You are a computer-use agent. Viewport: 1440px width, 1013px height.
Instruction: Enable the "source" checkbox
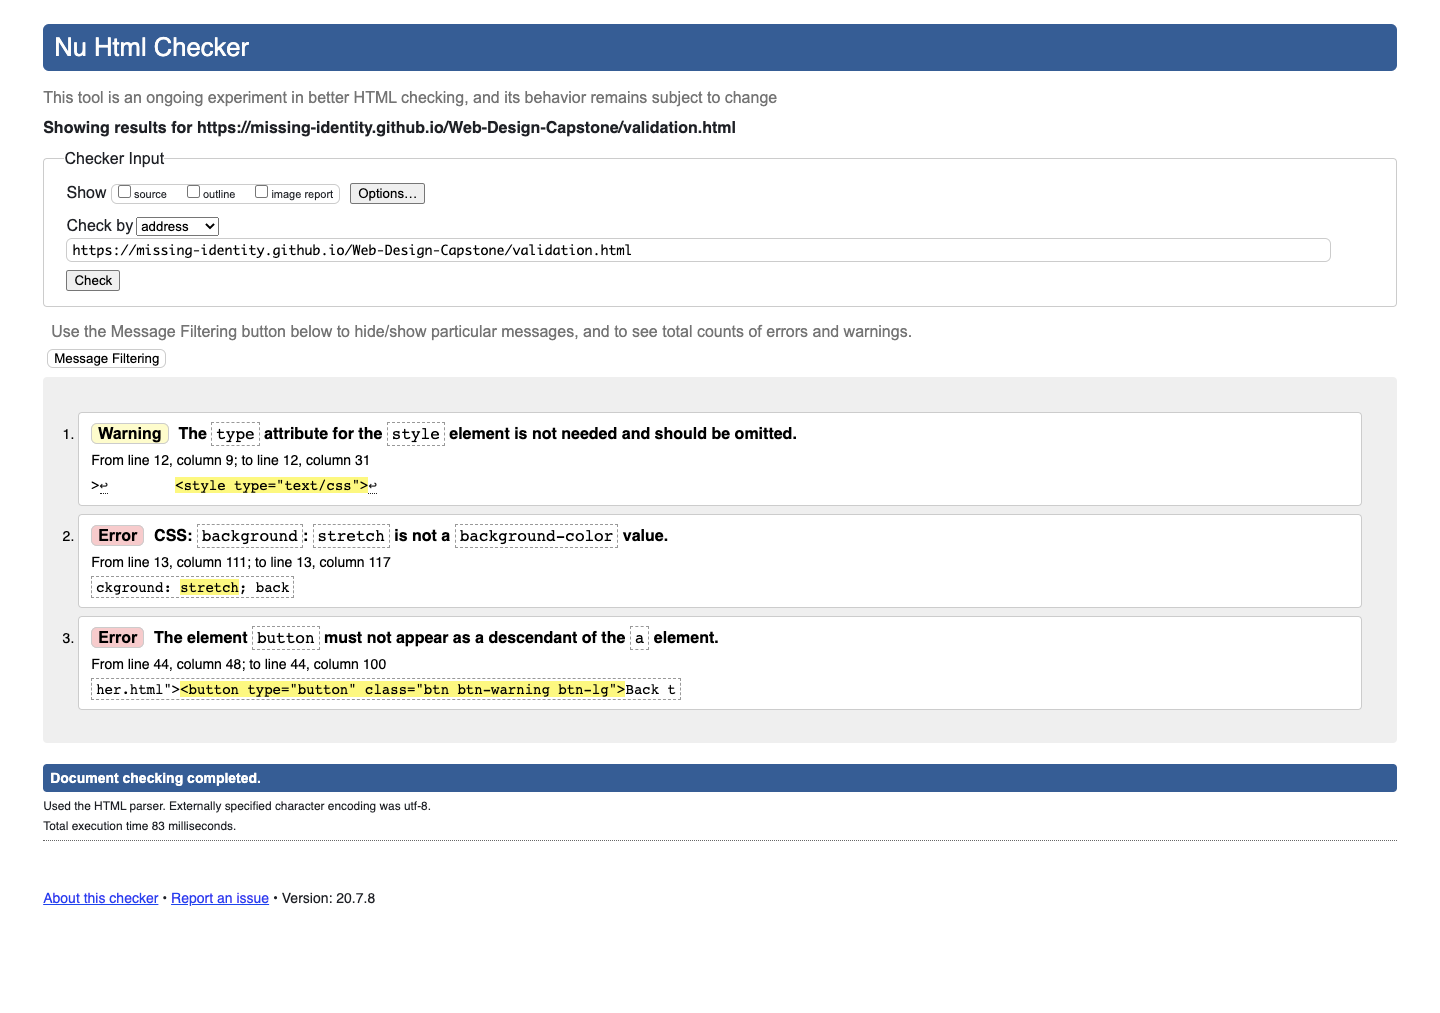pyautogui.click(x=124, y=190)
